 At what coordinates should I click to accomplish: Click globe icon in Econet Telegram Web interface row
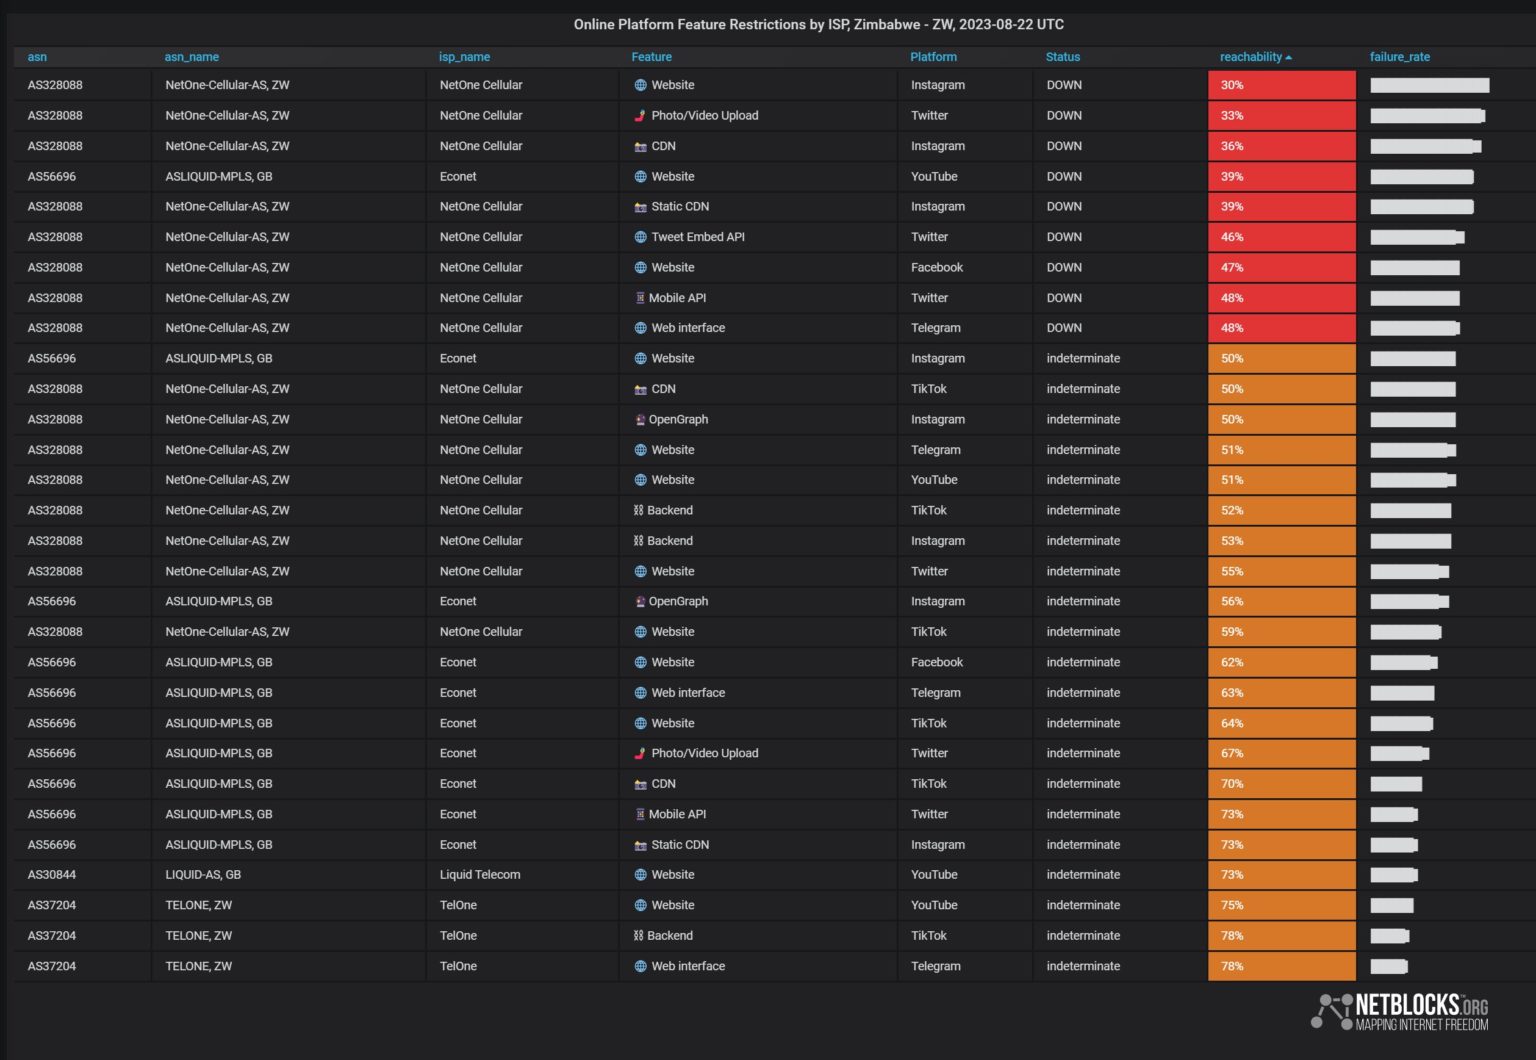pos(640,693)
